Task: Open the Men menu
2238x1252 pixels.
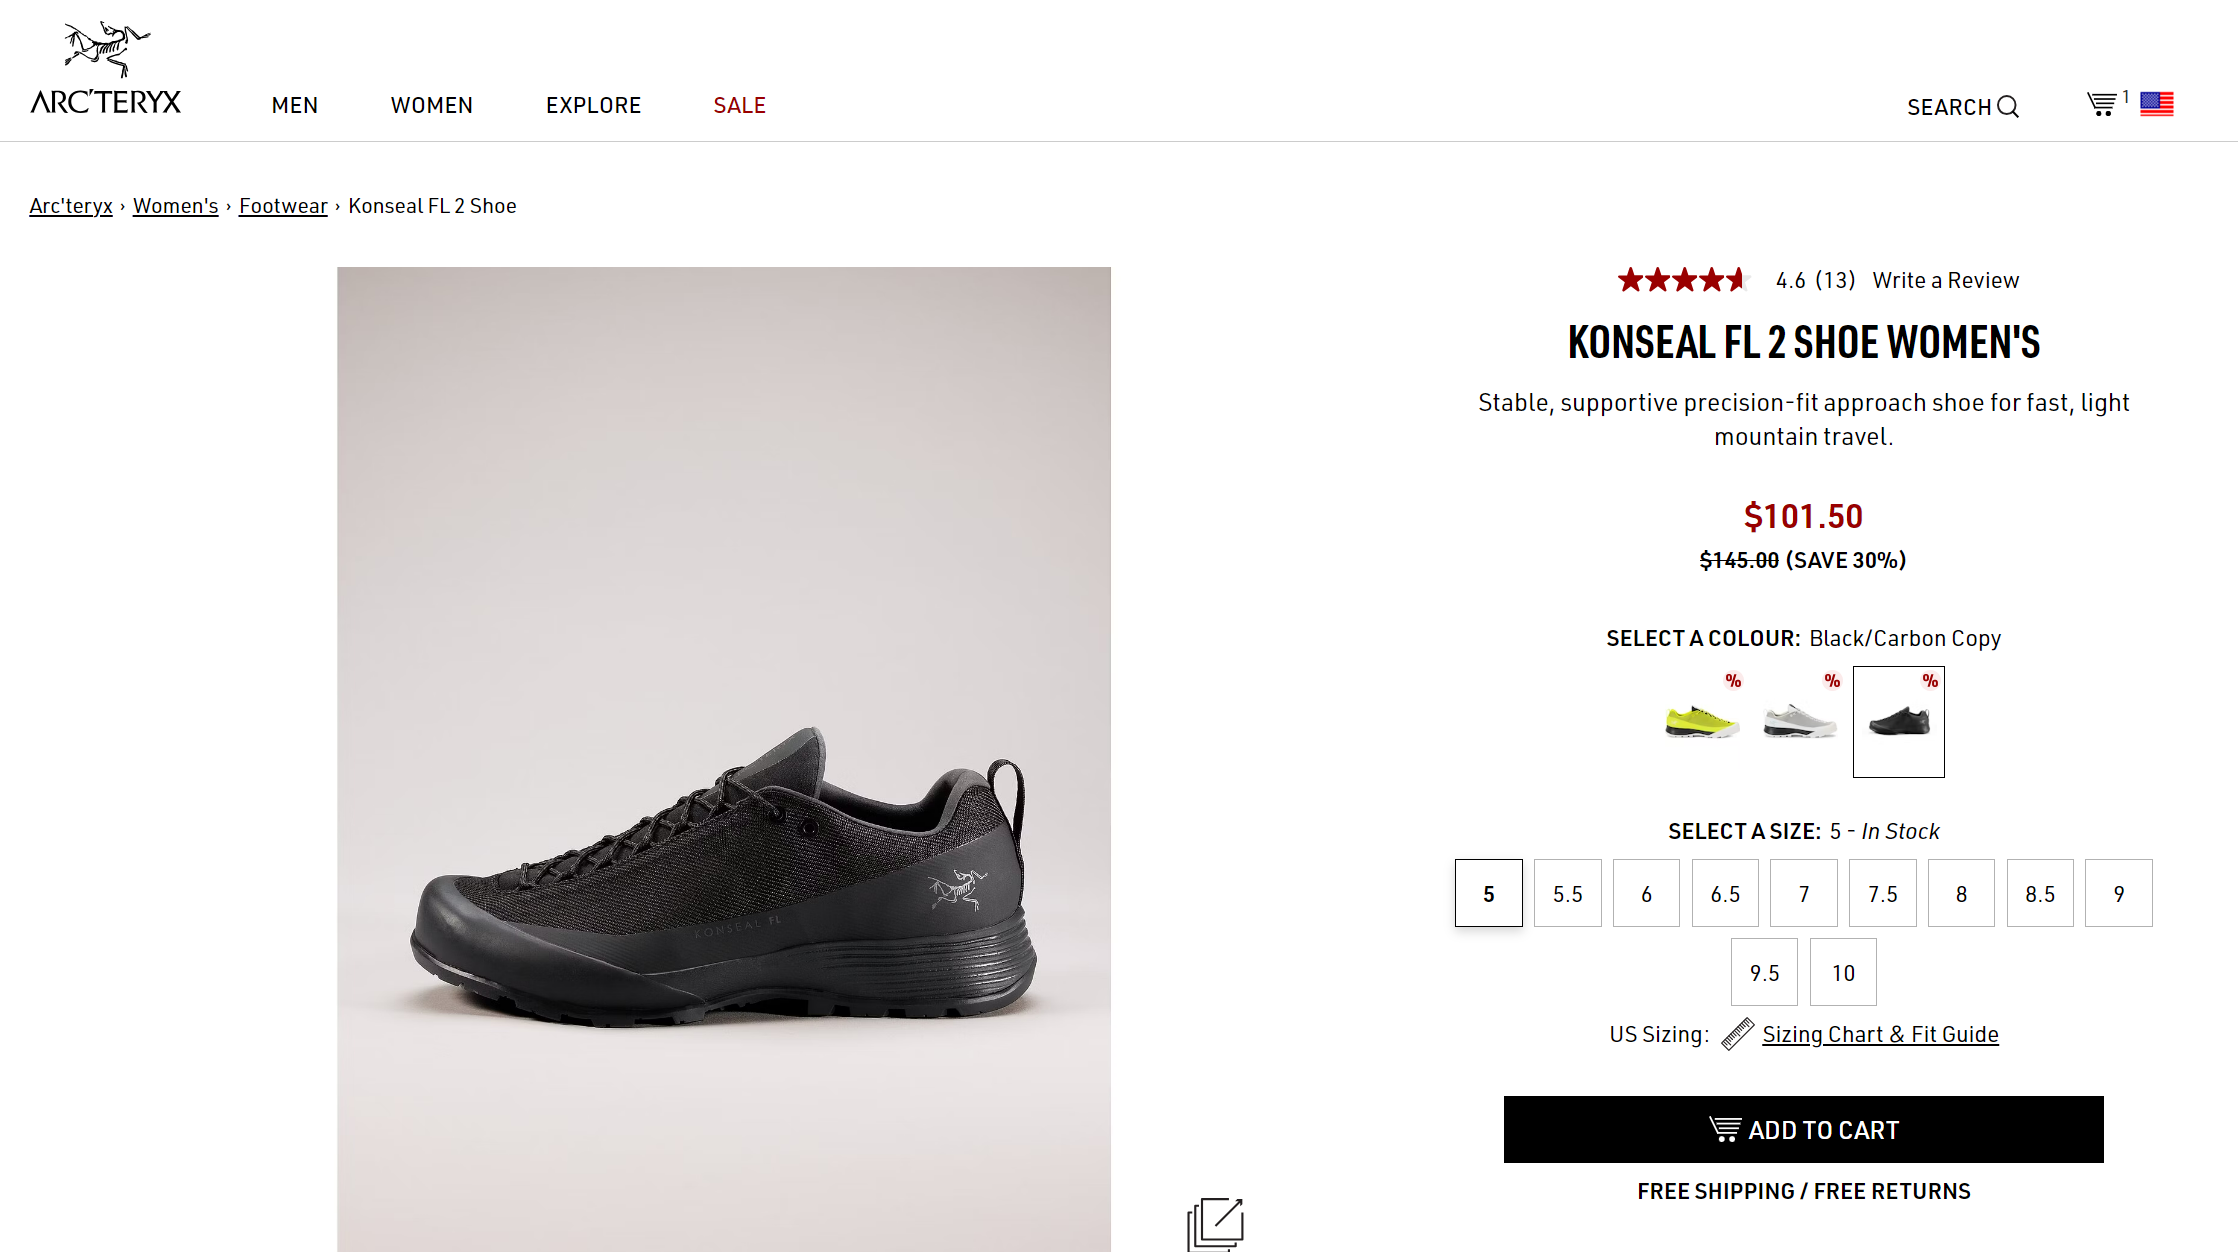Action: tap(294, 105)
